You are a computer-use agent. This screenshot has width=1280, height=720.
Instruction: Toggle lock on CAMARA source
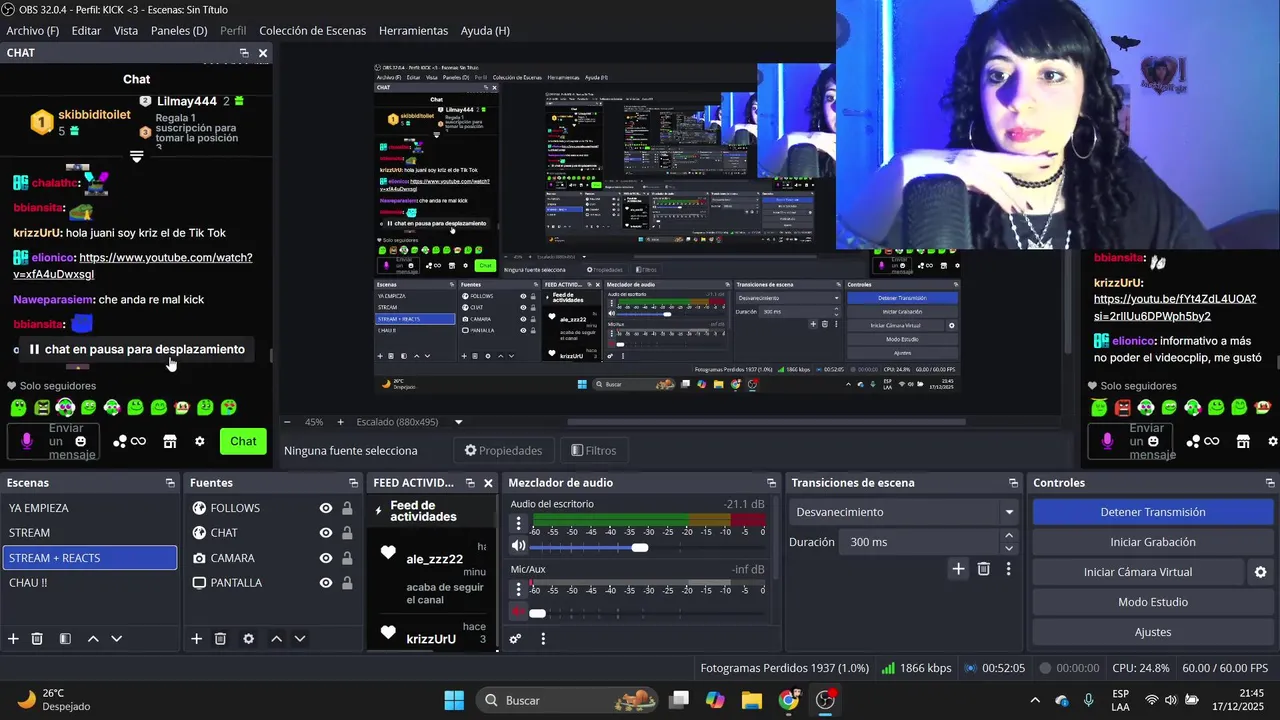347,558
